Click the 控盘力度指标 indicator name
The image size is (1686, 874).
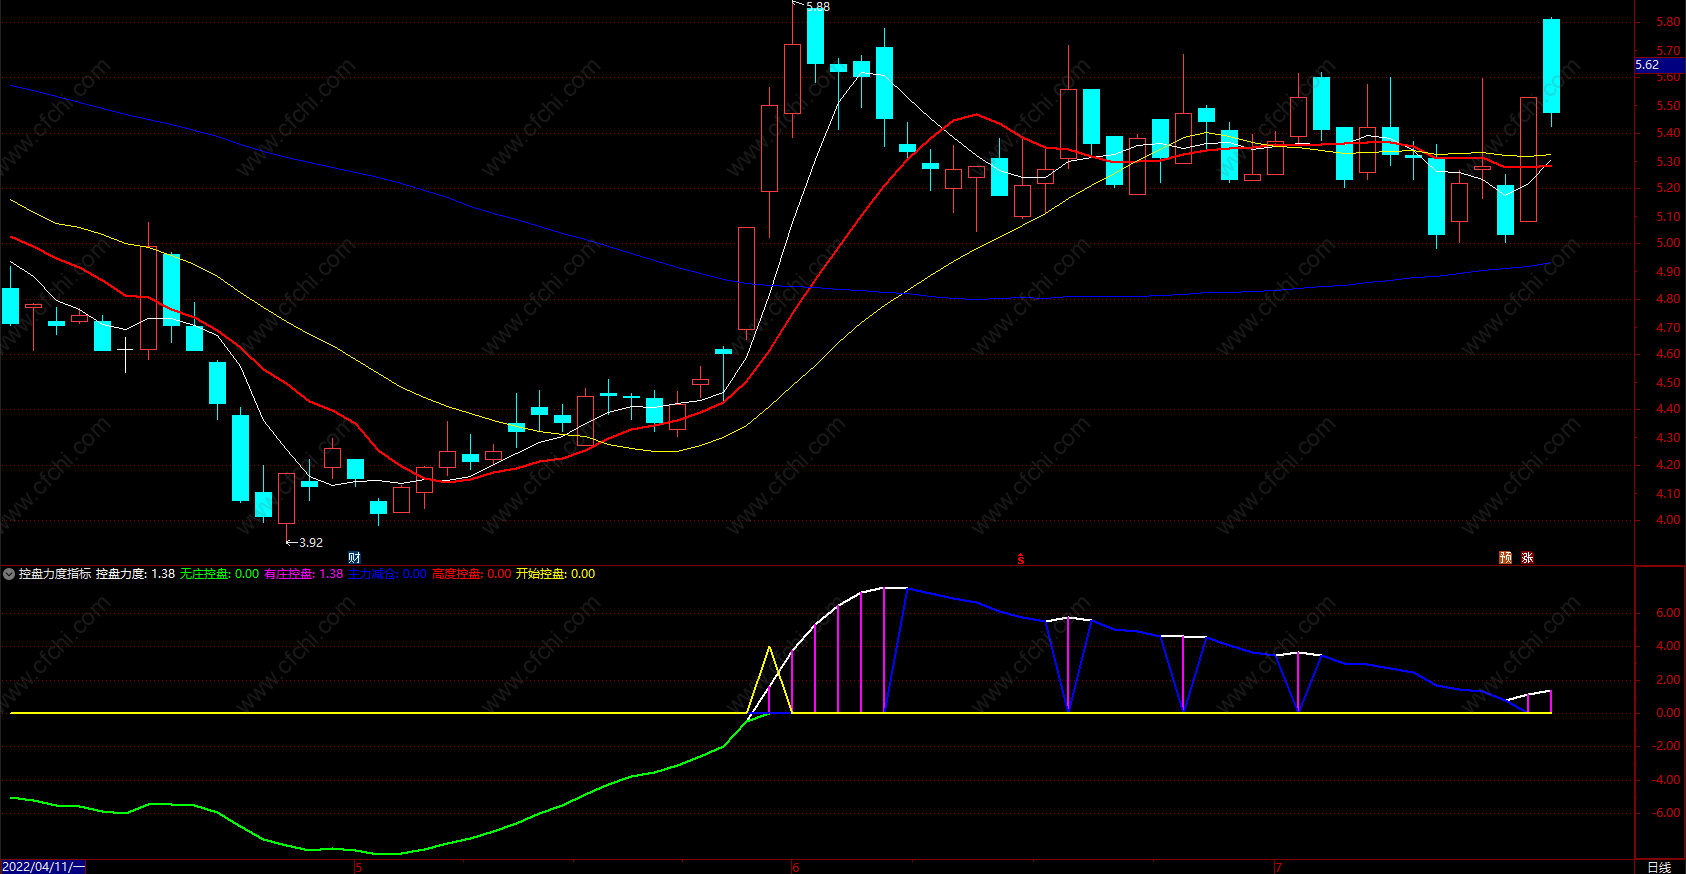55,574
